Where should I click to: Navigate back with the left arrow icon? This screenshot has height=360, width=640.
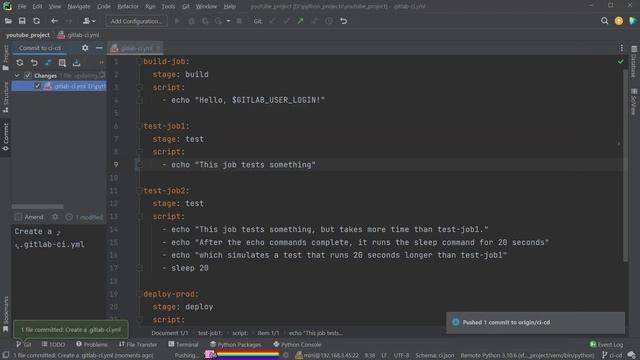[54, 21]
